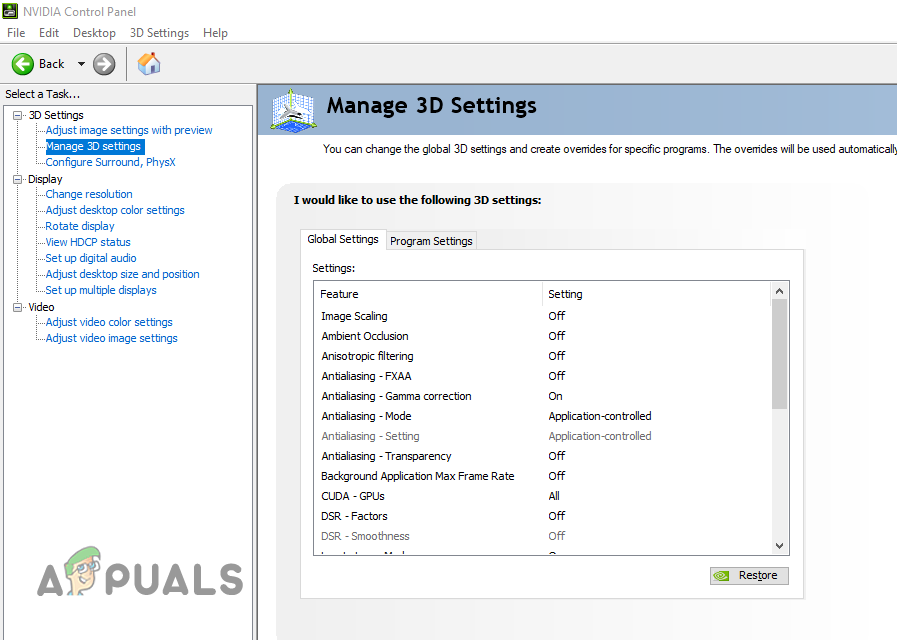897x640 pixels.
Task: Collapse the 3D Settings tree node
Action: click(x=17, y=115)
